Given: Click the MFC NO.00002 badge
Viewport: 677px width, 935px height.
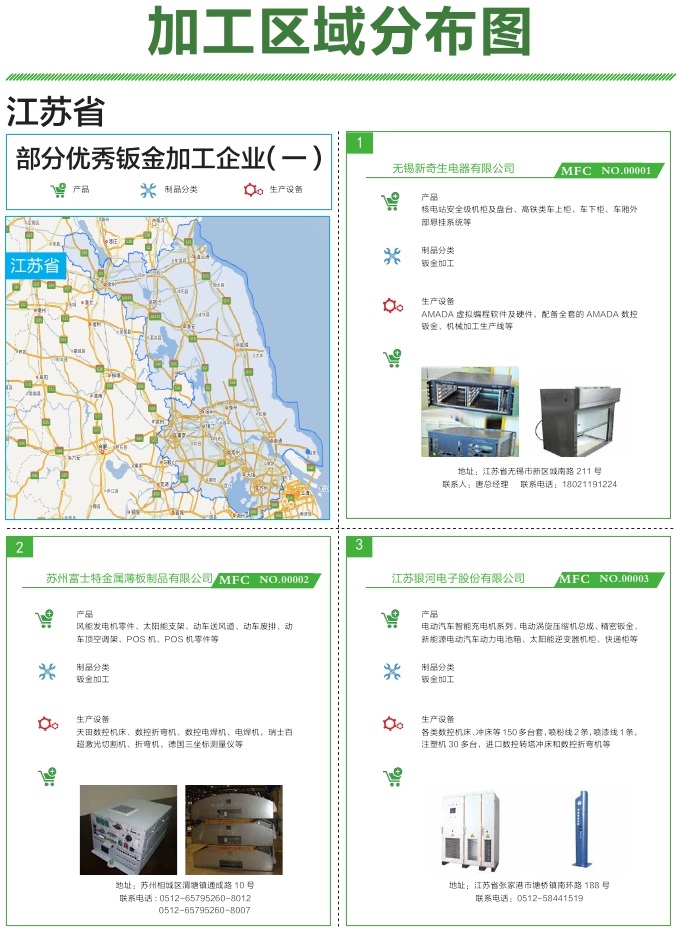Looking at the screenshot, I should click(x=265, y=580).
